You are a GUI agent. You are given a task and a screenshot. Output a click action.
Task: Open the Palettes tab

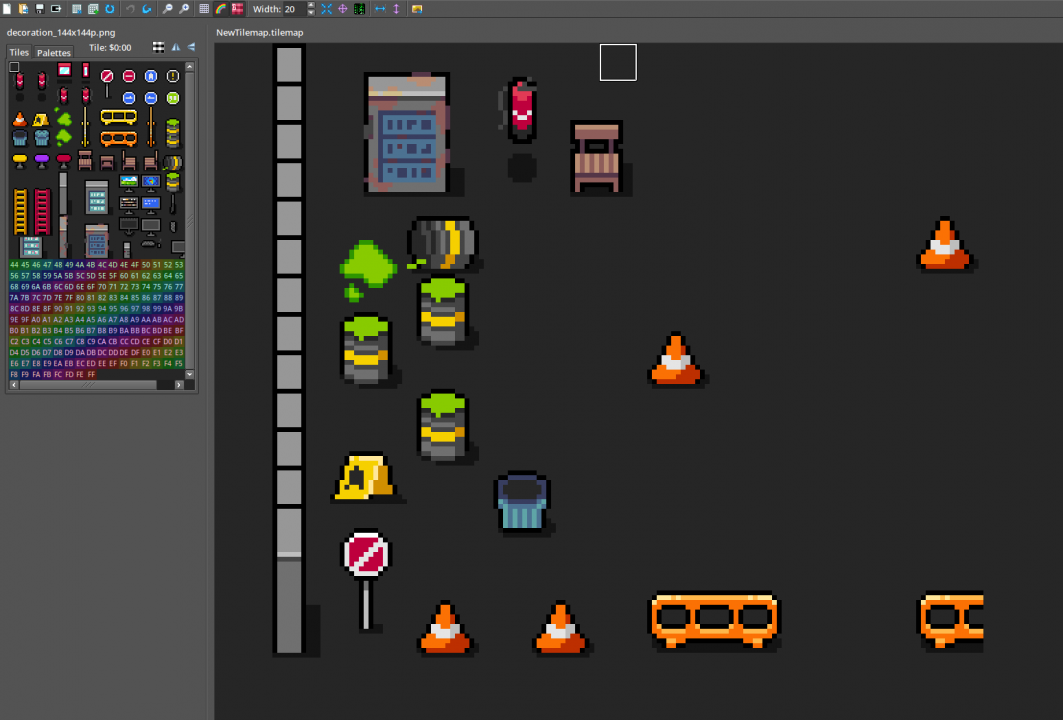[54, 52]
